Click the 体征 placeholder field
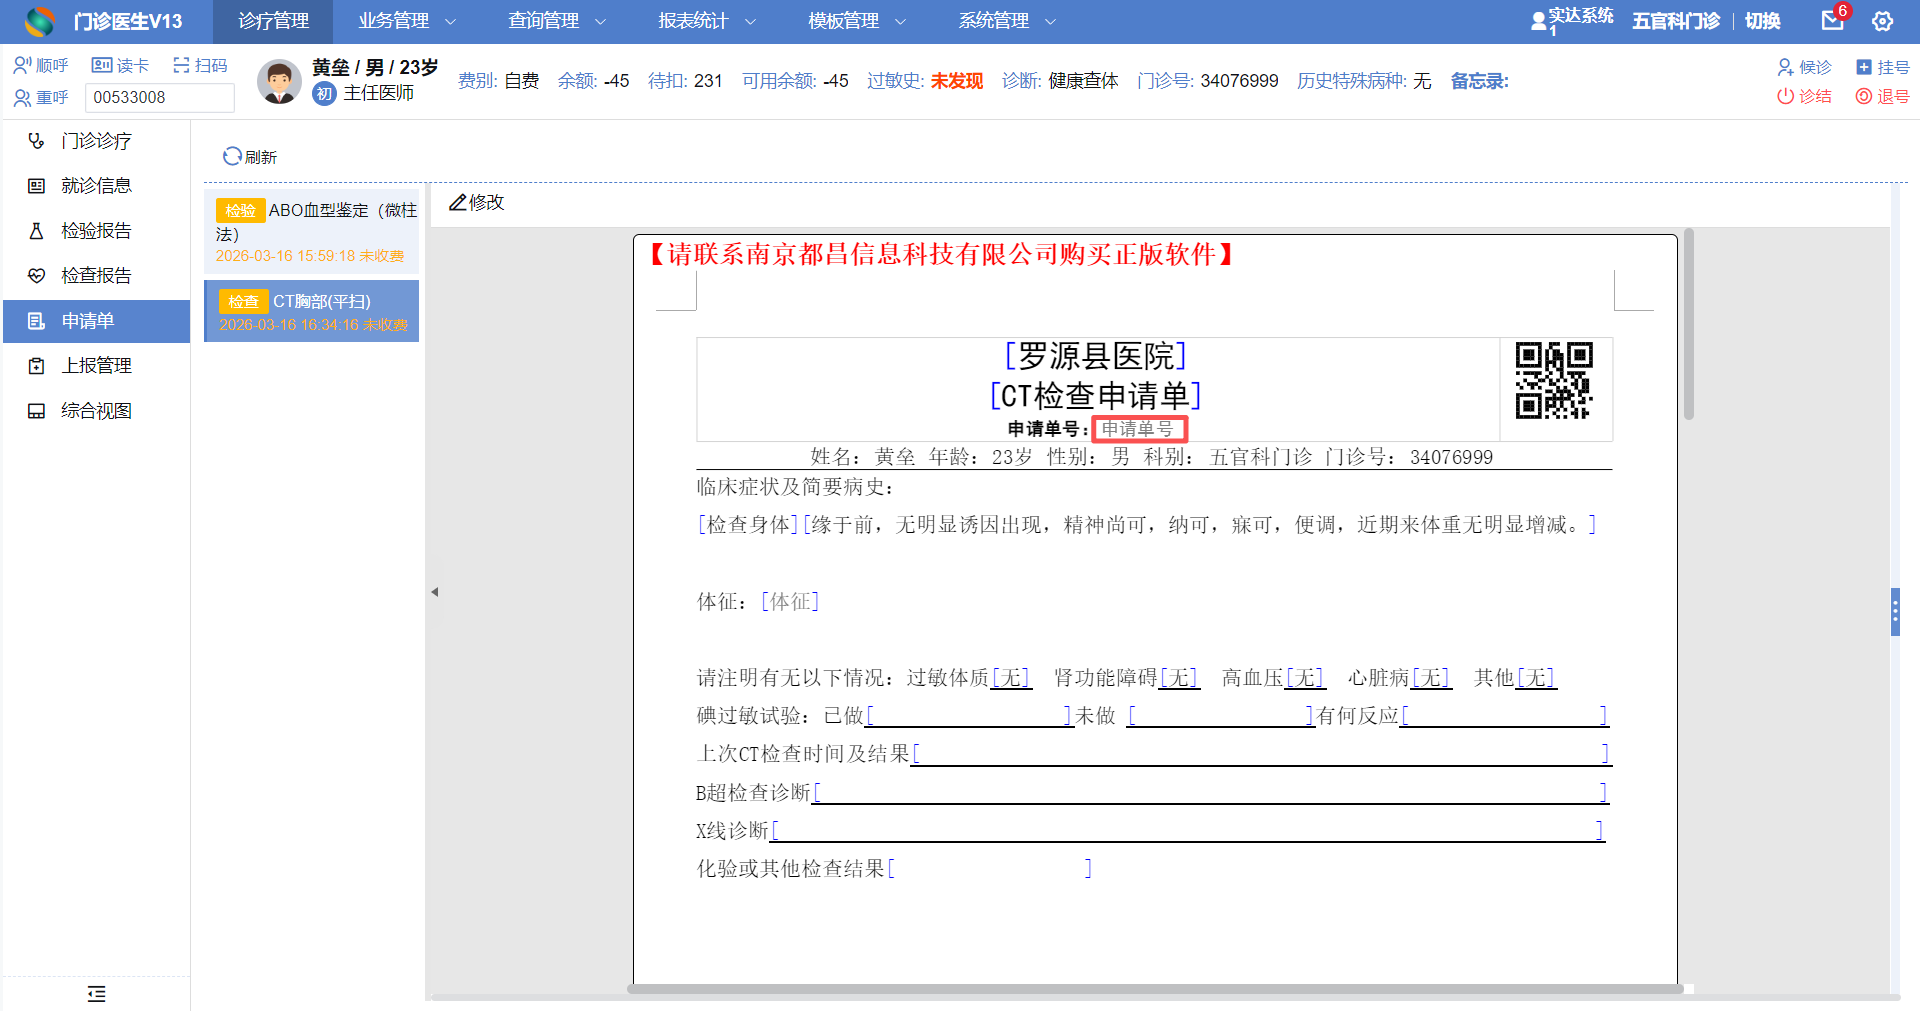1920x1011 pixels. 790,602
